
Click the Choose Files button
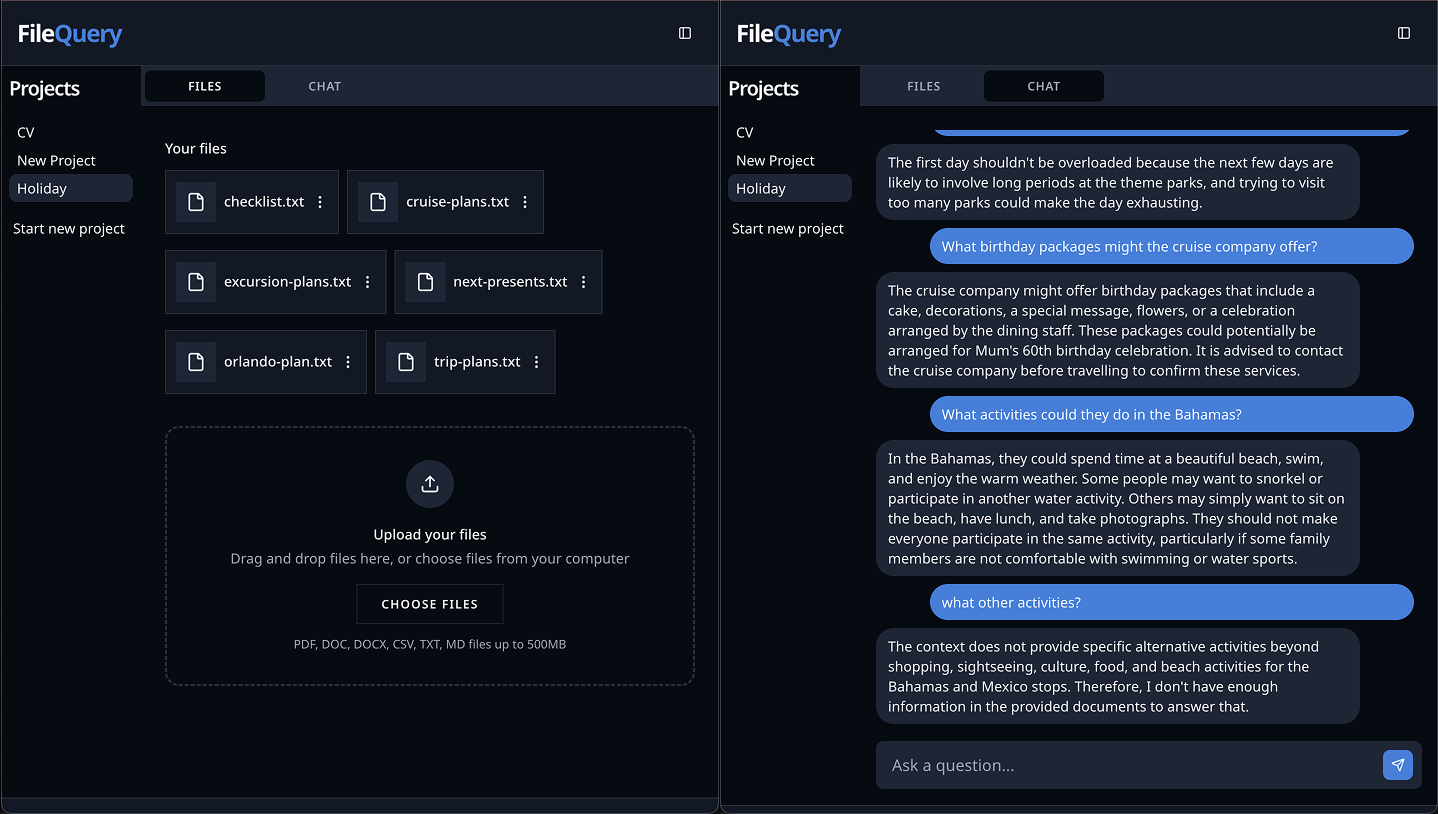430,604
